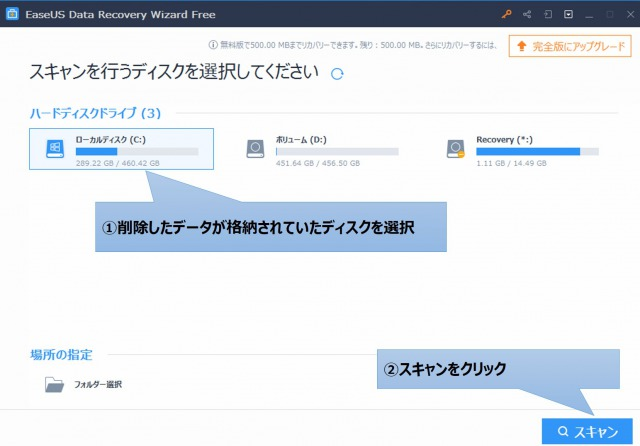The image size is (640, 446).
Task: Click the text 451.64 GB / 456.50 GB
Action: point(318,163)
